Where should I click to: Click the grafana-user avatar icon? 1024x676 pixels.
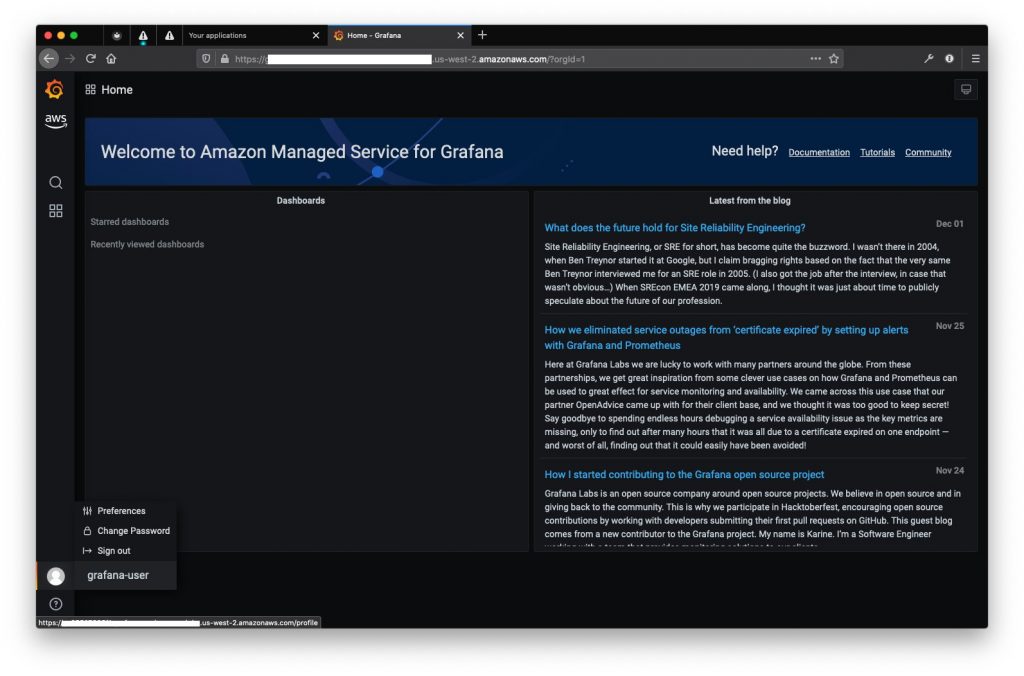[56, 575]
